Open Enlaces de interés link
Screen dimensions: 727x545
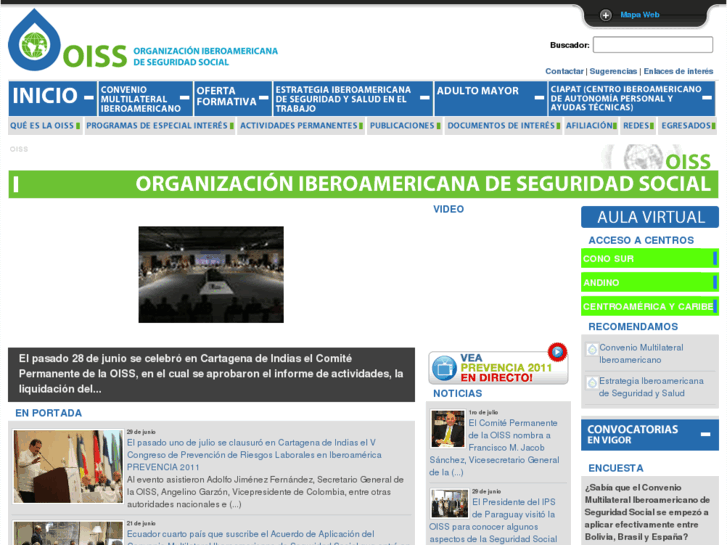[x=678, y=71]
